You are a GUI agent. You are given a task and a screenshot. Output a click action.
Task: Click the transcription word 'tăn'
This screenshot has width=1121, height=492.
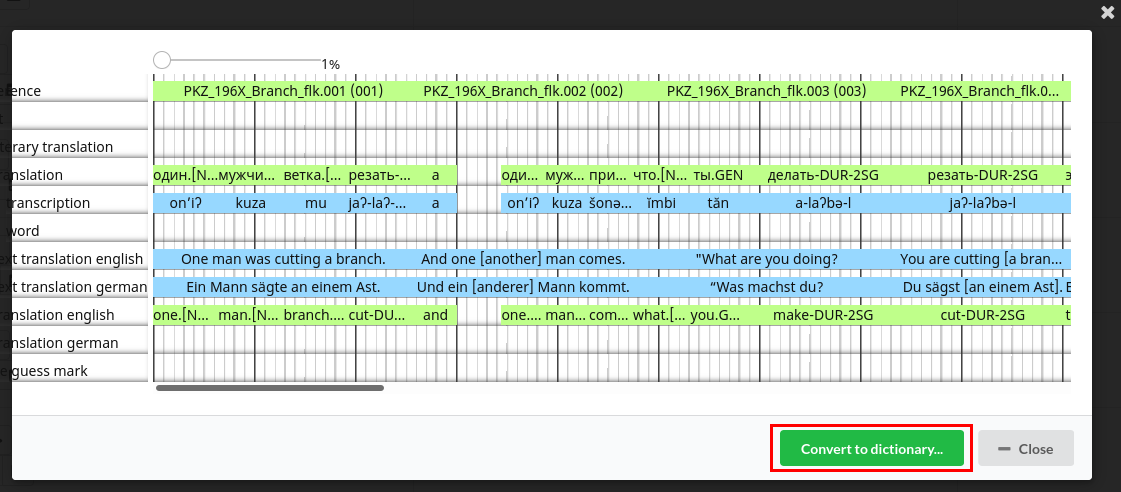point(718,203)
